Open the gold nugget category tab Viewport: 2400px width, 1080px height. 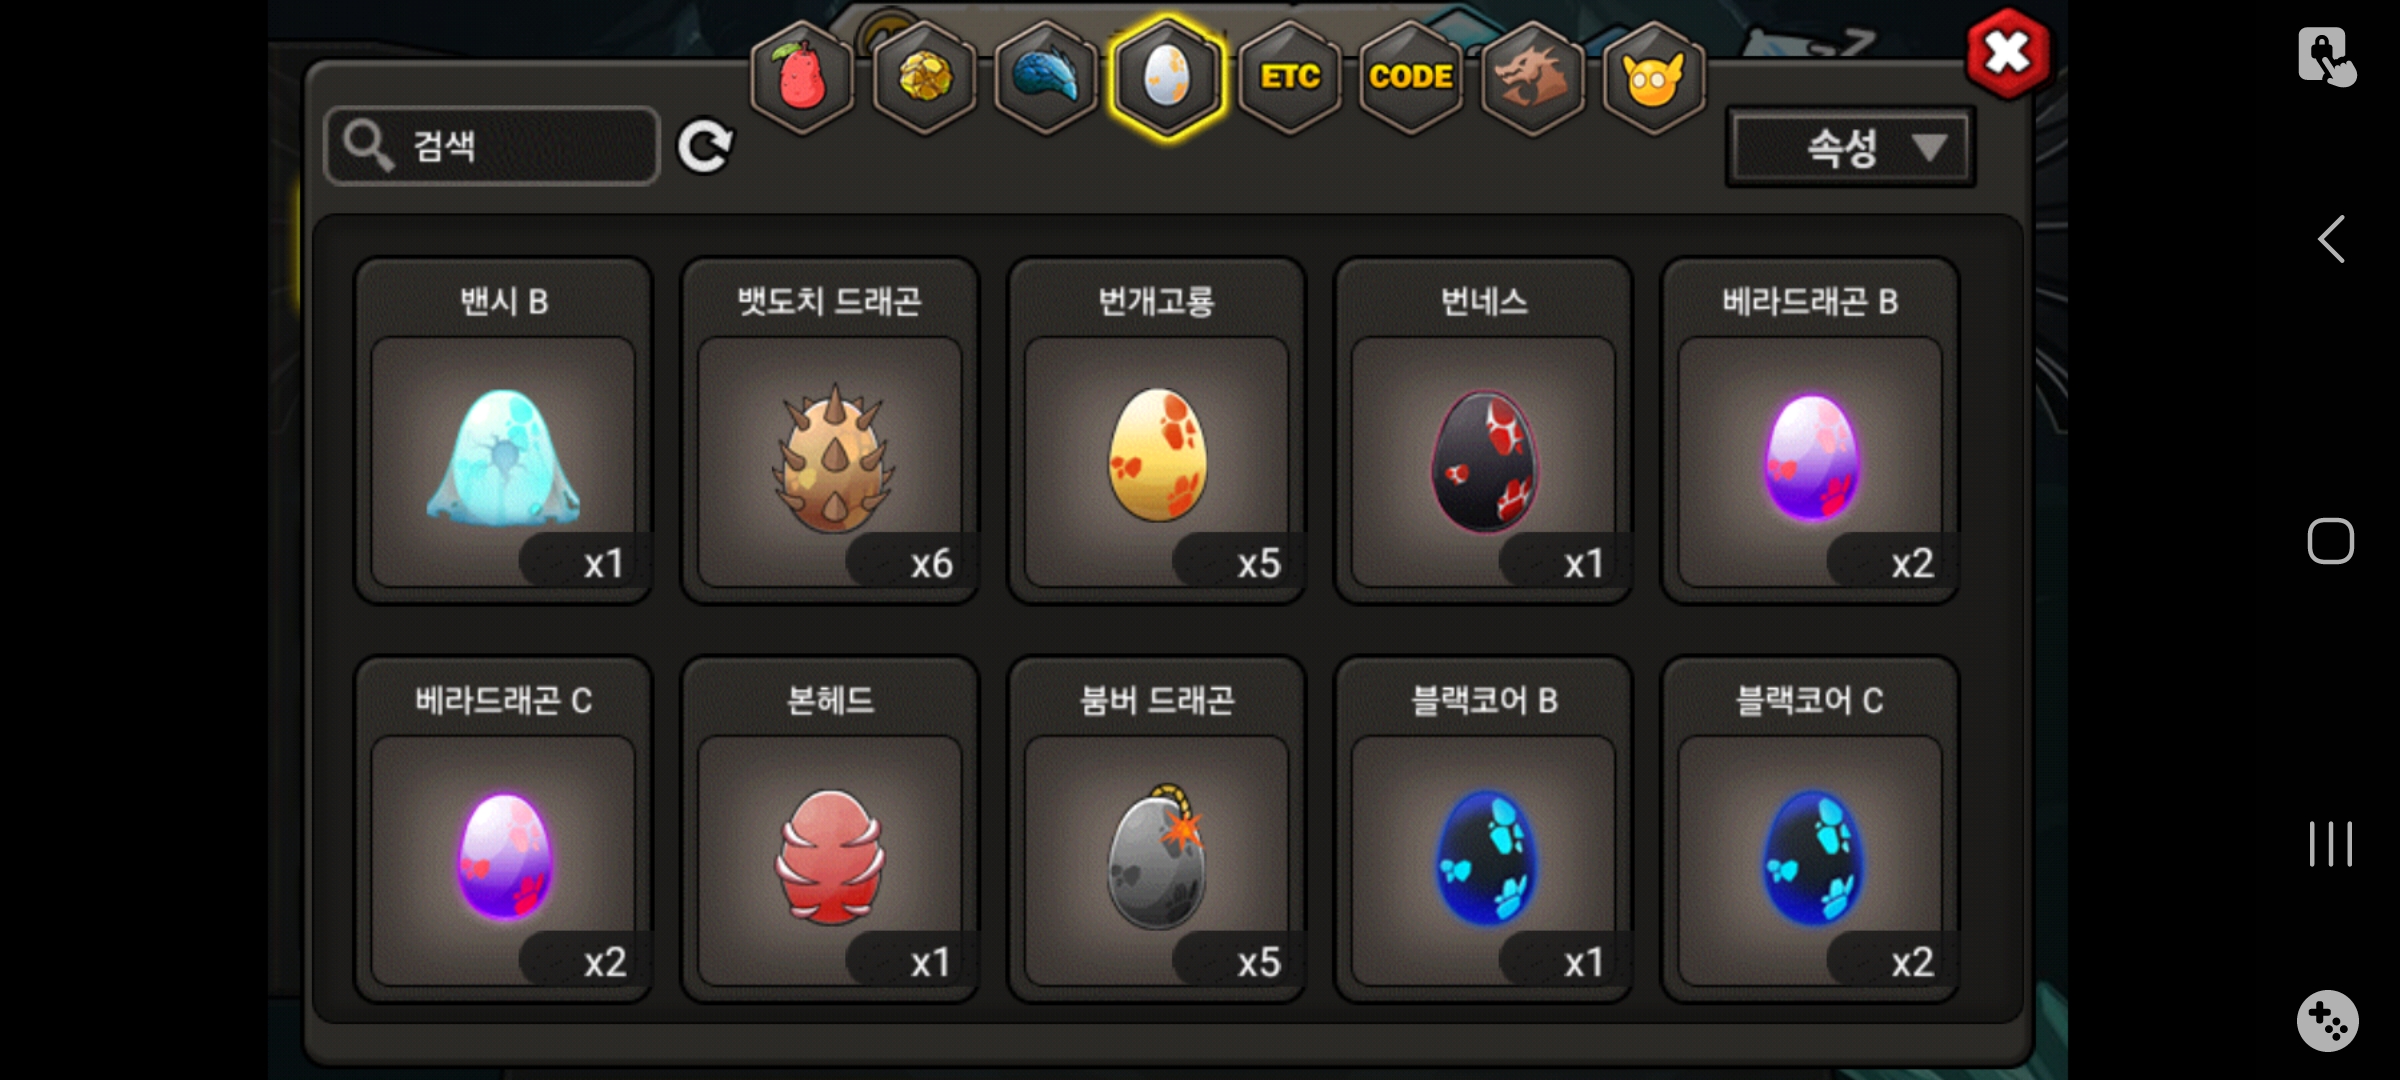click(924, 78)
